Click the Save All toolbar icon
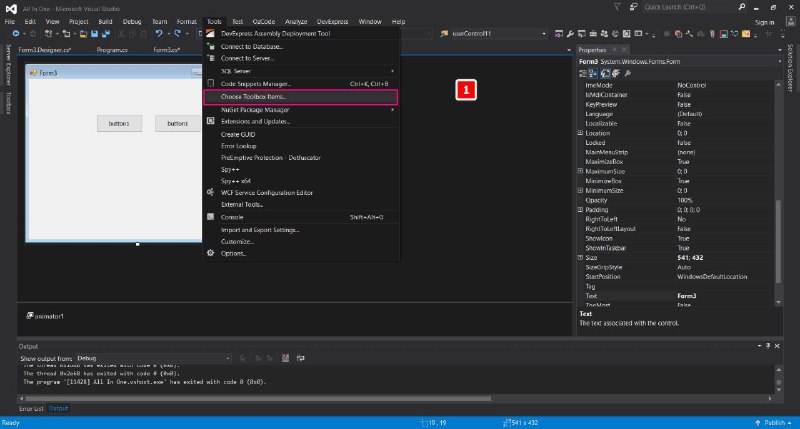Screen dimensions: 800x429 coord(106,34)
